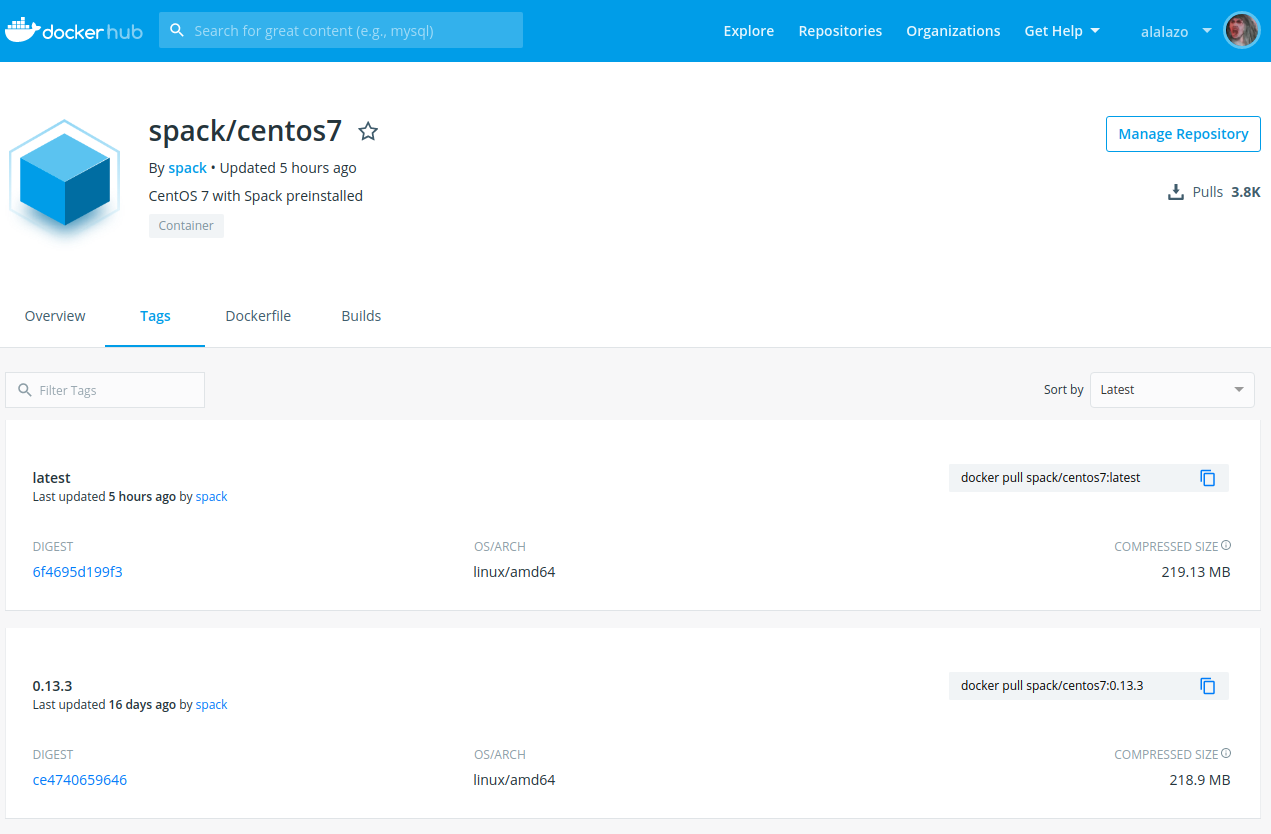This screenshot has height=834, width=1271.
Task: Click the 0.13.3 tag name
Action: click(x=53, y=686)
